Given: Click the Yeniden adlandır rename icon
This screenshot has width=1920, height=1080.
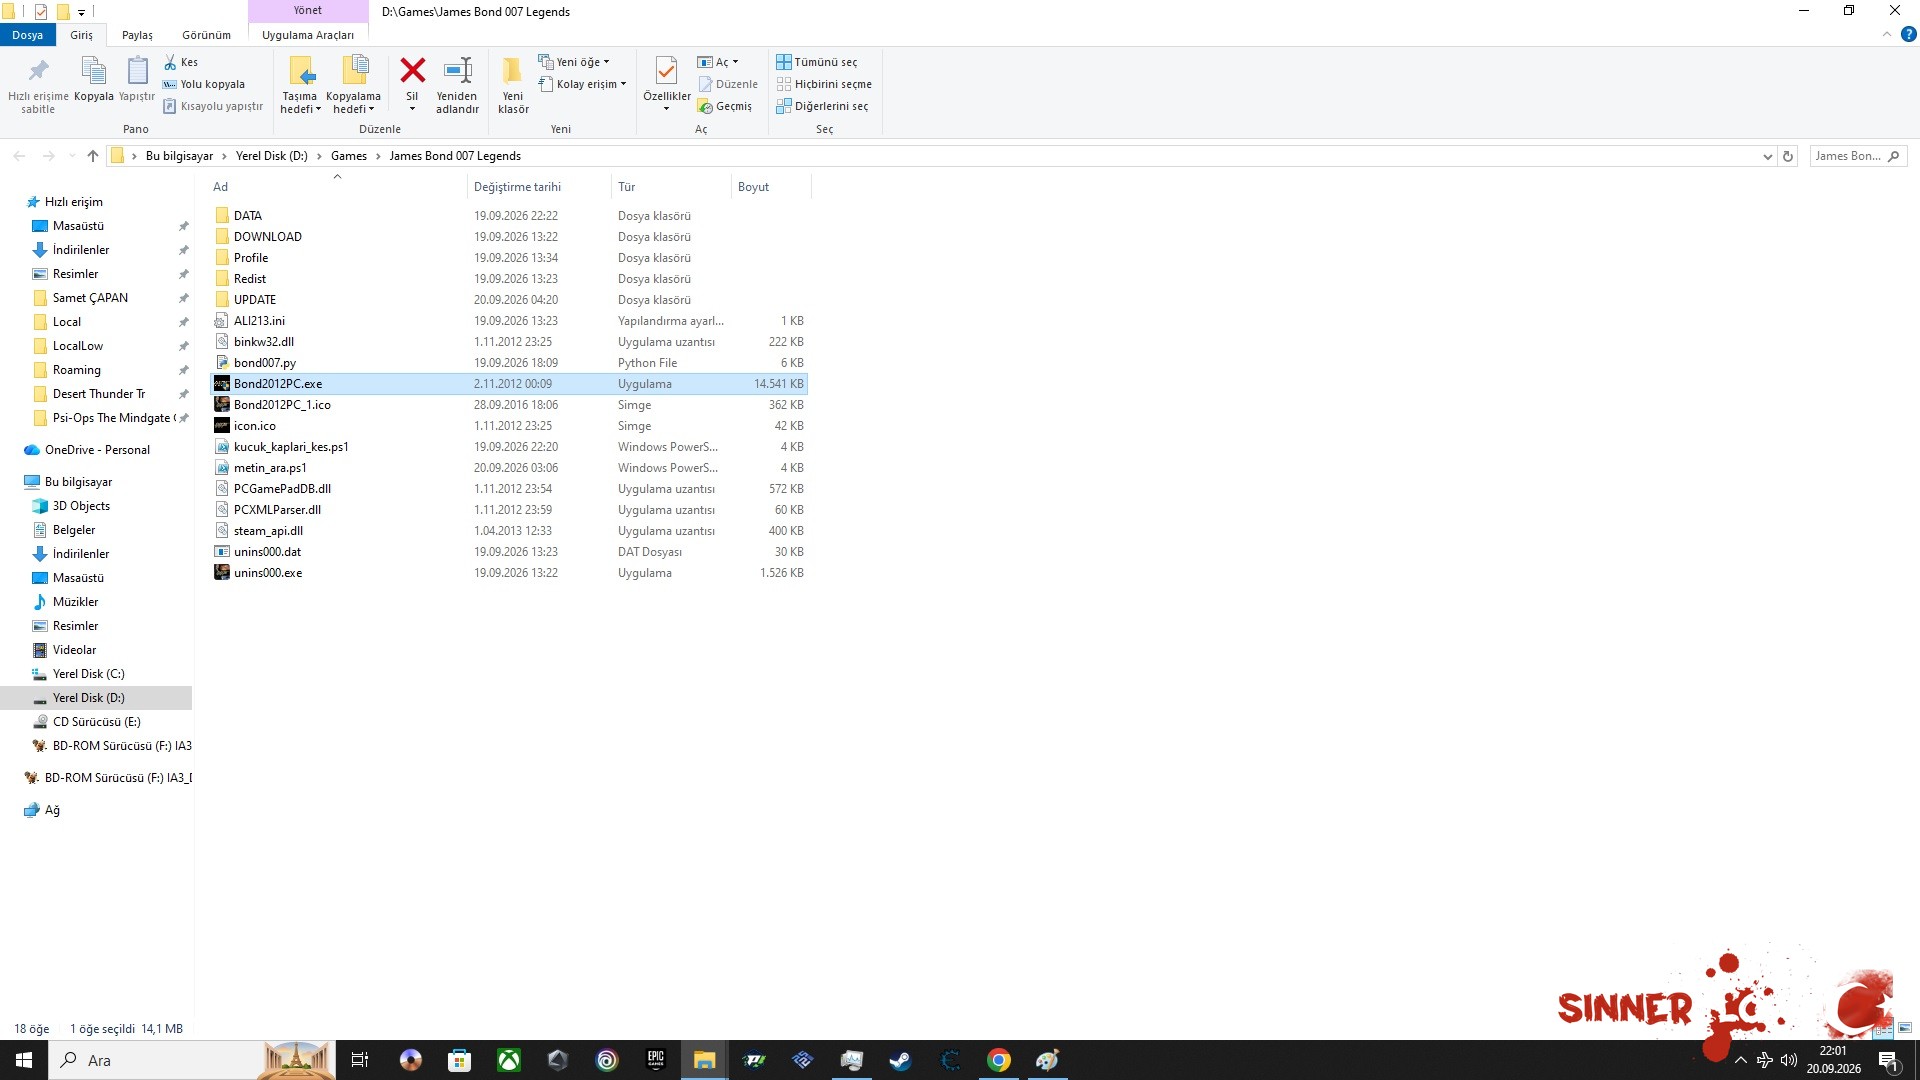Looking at the screenshot, I should tap(458, 71).
